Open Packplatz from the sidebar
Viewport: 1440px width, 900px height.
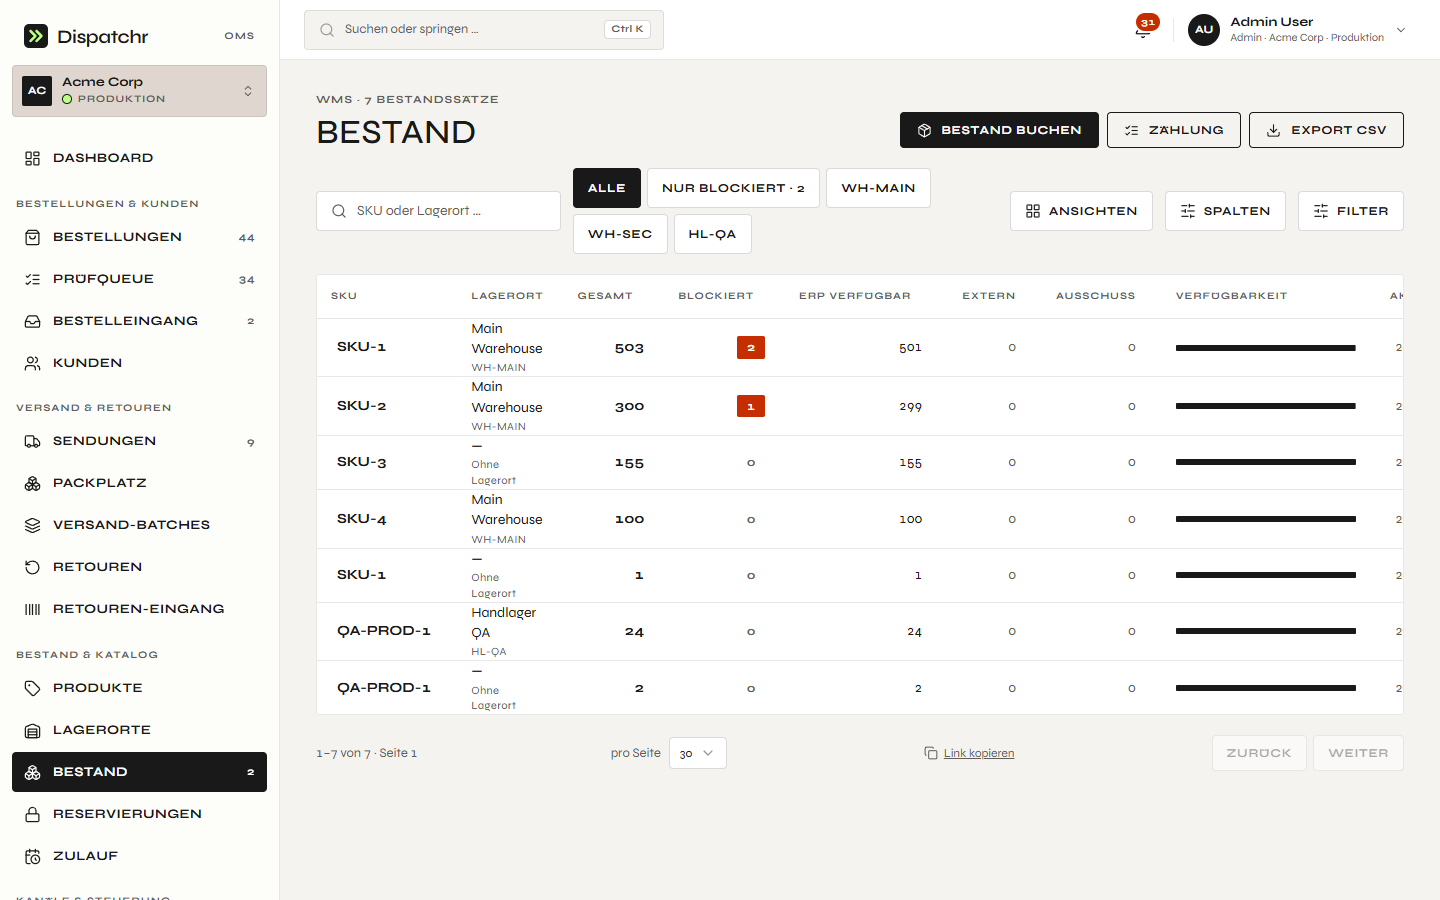point(139,483)
